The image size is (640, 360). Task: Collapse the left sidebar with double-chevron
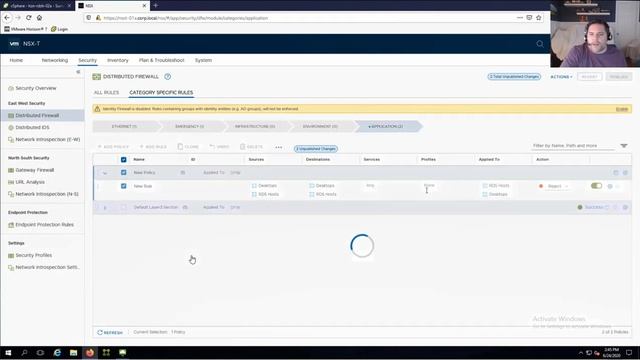[78, 72]
